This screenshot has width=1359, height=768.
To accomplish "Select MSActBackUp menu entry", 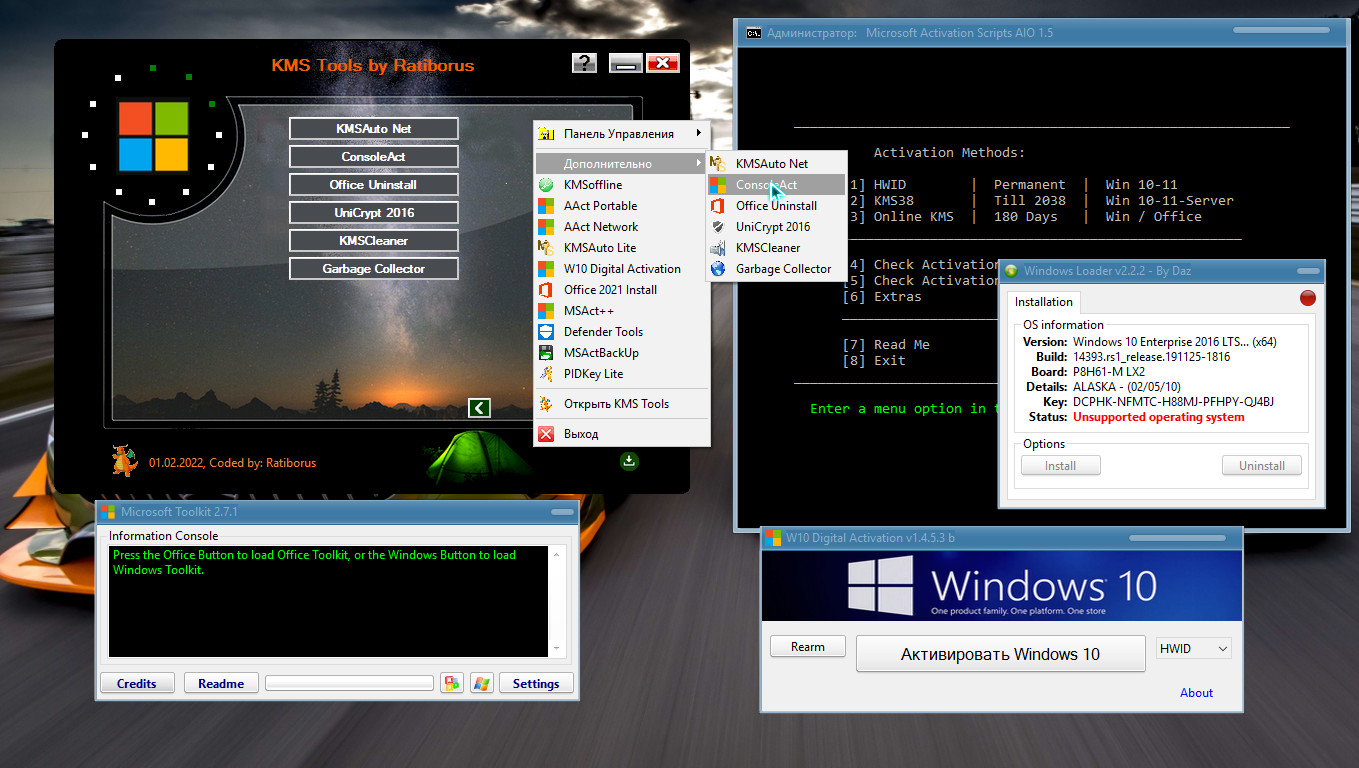I will click(621, 353).
